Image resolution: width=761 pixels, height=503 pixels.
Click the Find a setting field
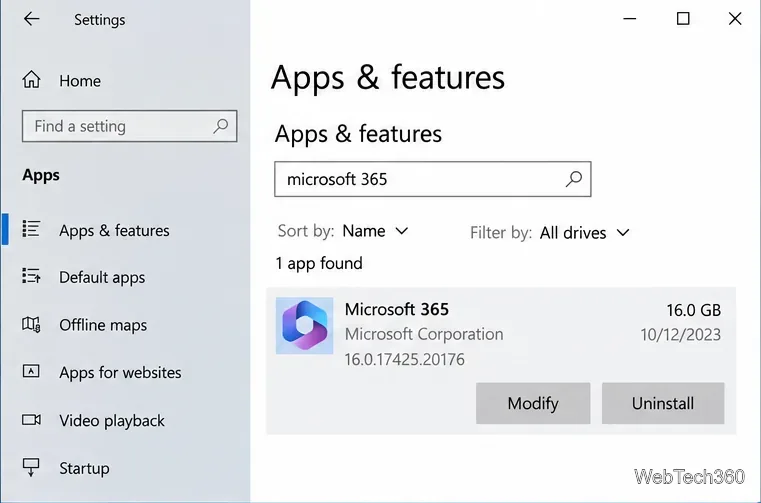pos(130,126)
